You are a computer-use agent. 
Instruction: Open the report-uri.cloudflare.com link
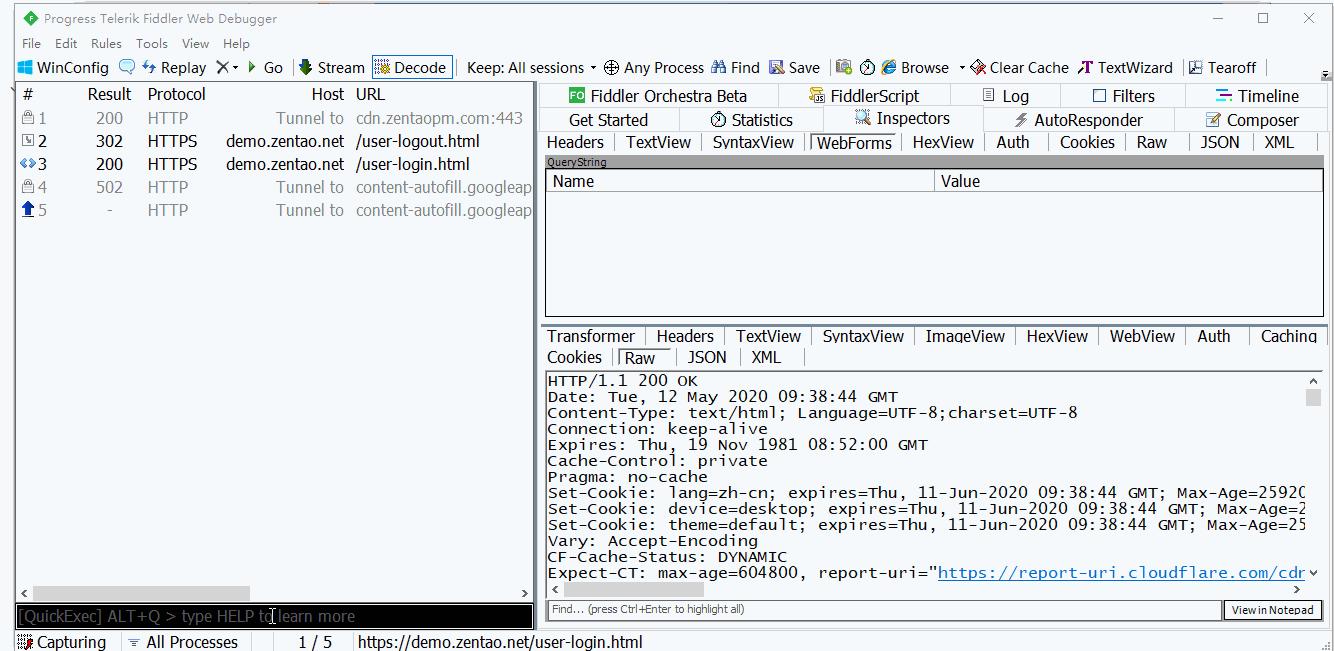tap(1120, 573)
